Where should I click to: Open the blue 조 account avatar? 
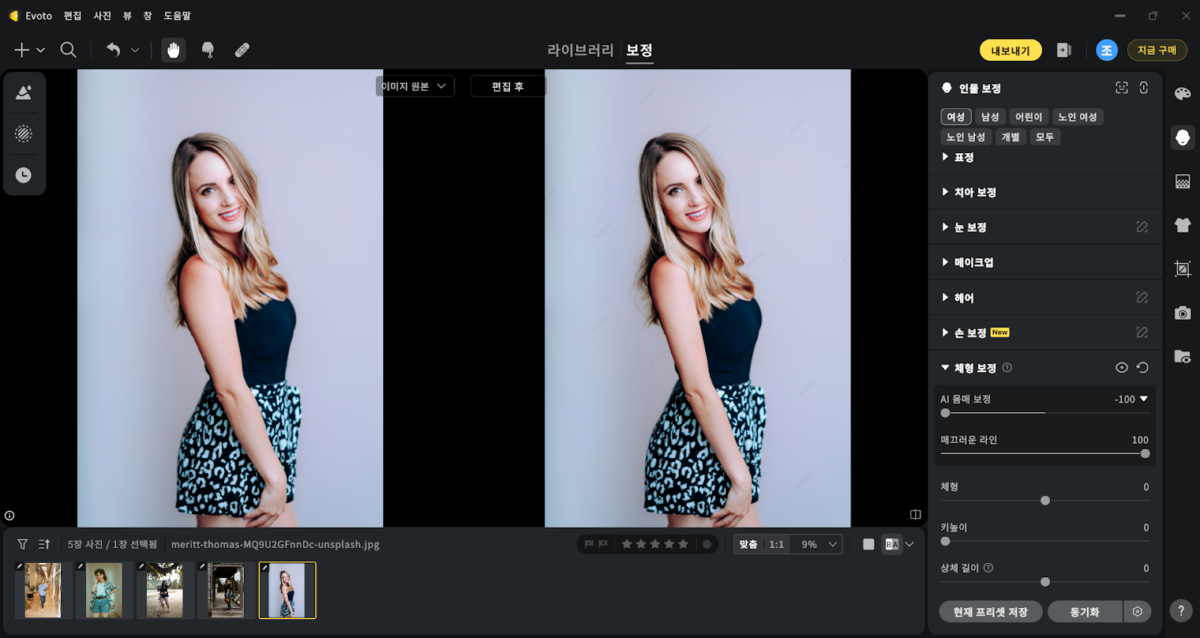tap(1106, 50)
